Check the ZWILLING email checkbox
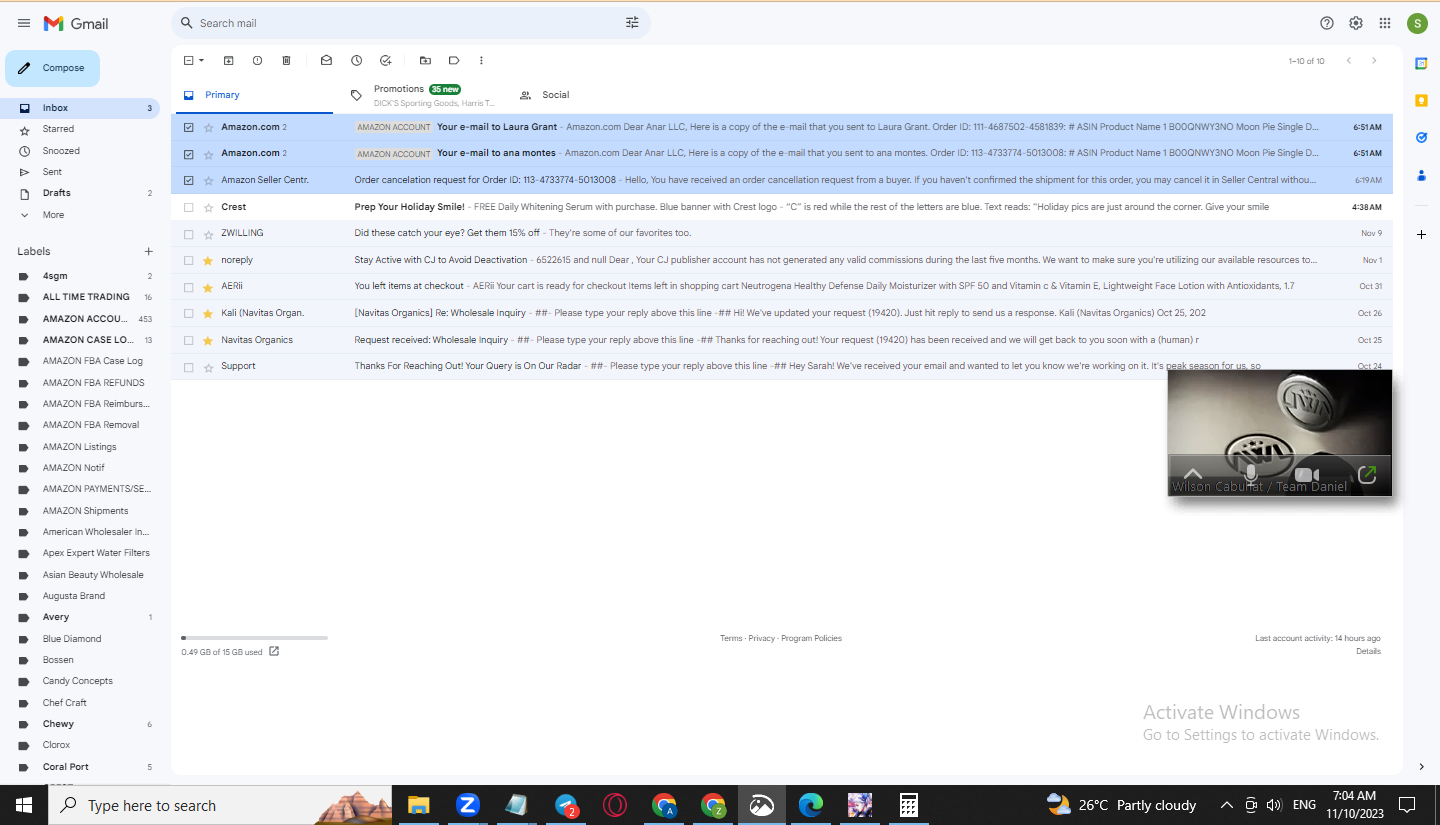 188,233
